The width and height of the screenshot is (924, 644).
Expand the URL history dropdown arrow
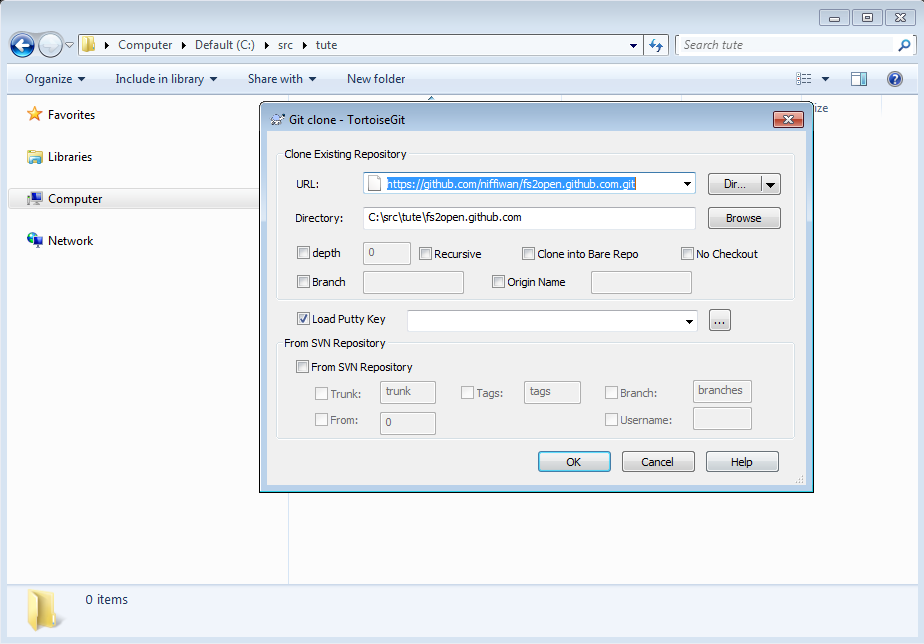point(687,184)
